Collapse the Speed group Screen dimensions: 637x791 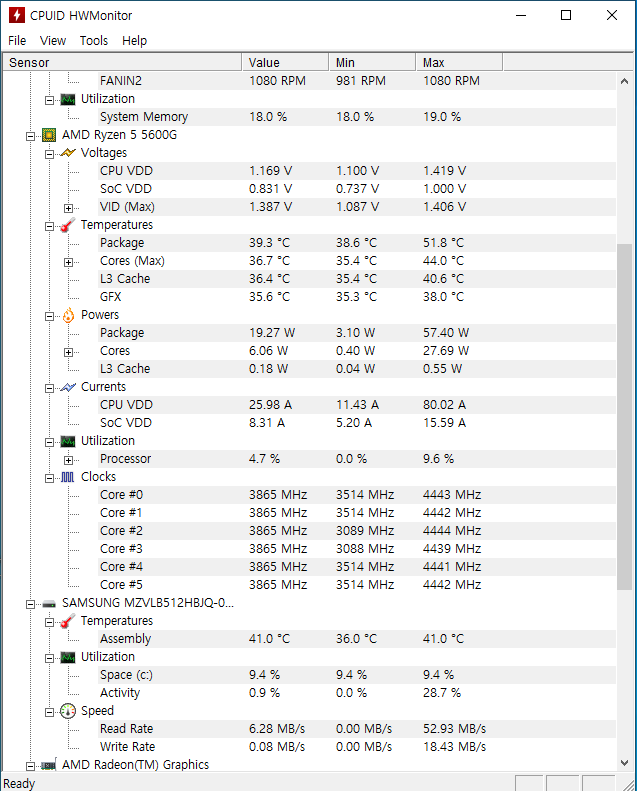[49, 712]
